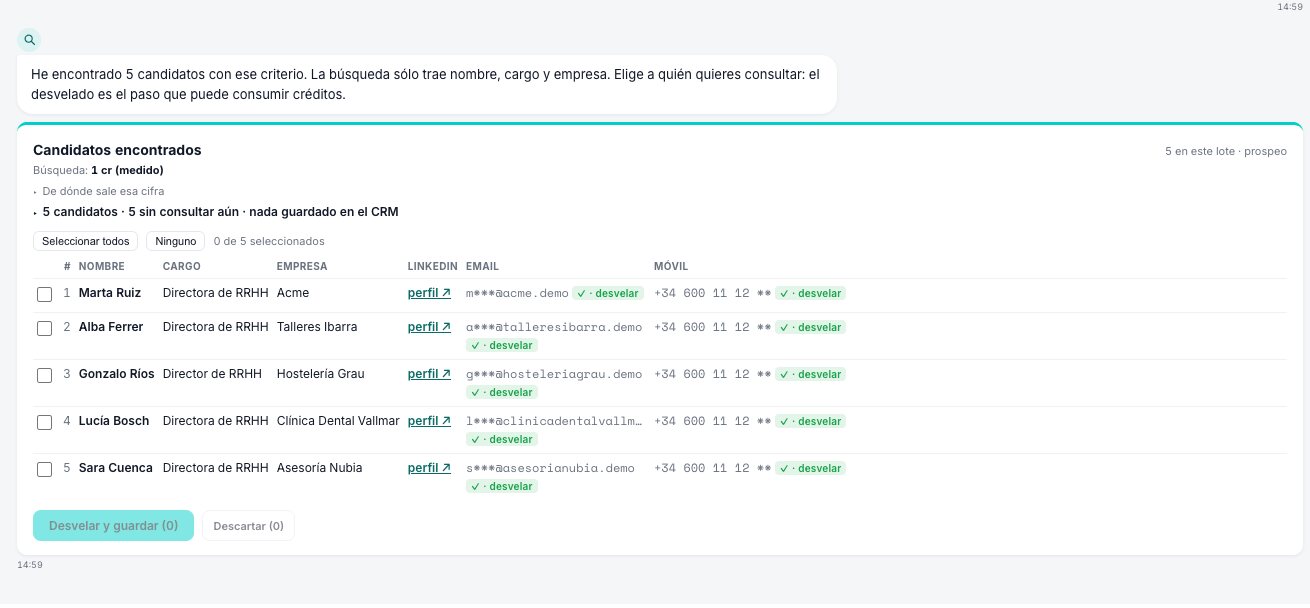1310x608 pixels.
Task: Click the '0 de 5 seleccionados' counter
Action: 269,241
